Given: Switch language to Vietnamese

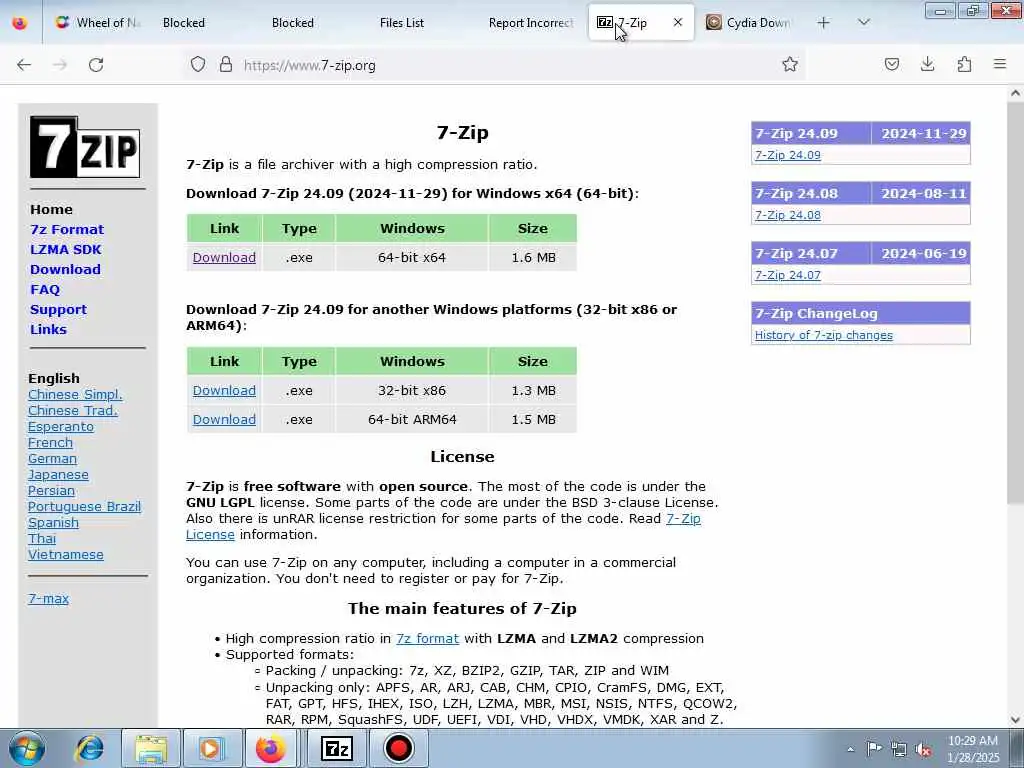Looking at the screenshot, I should coord(66,554).
